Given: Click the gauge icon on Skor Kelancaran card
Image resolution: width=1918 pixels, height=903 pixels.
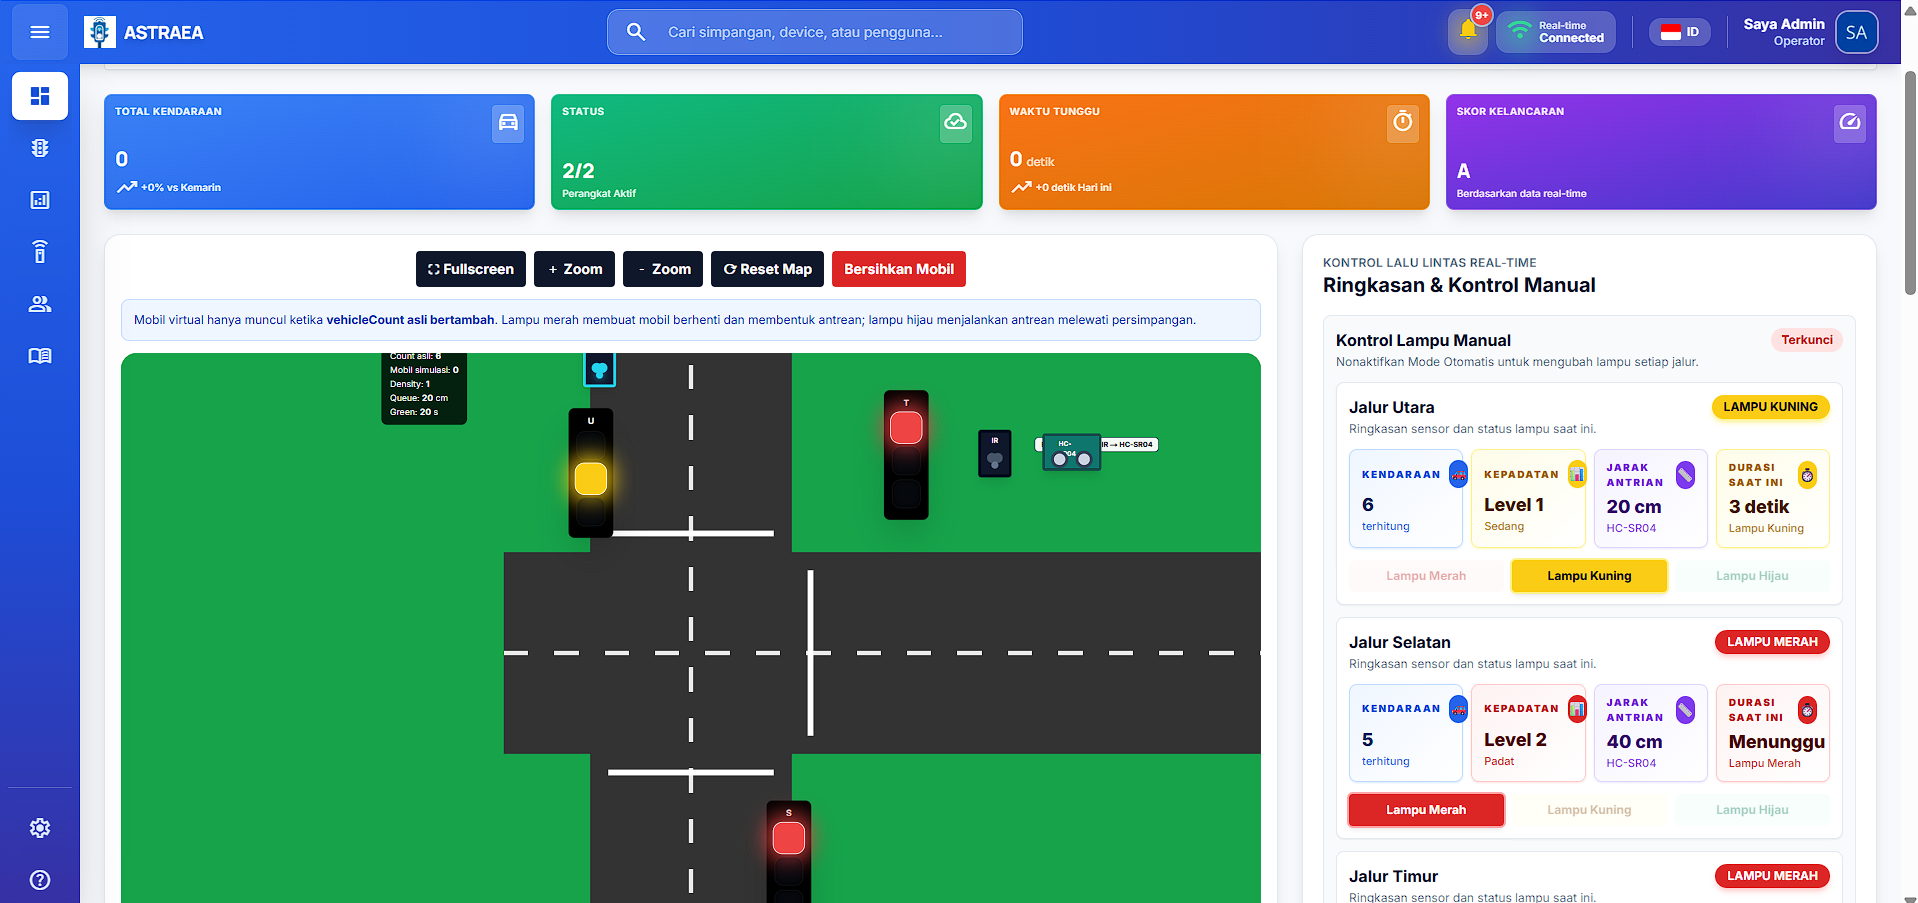Looking at the screenshot, I should pyautogui.click(x=1850, y=123).
